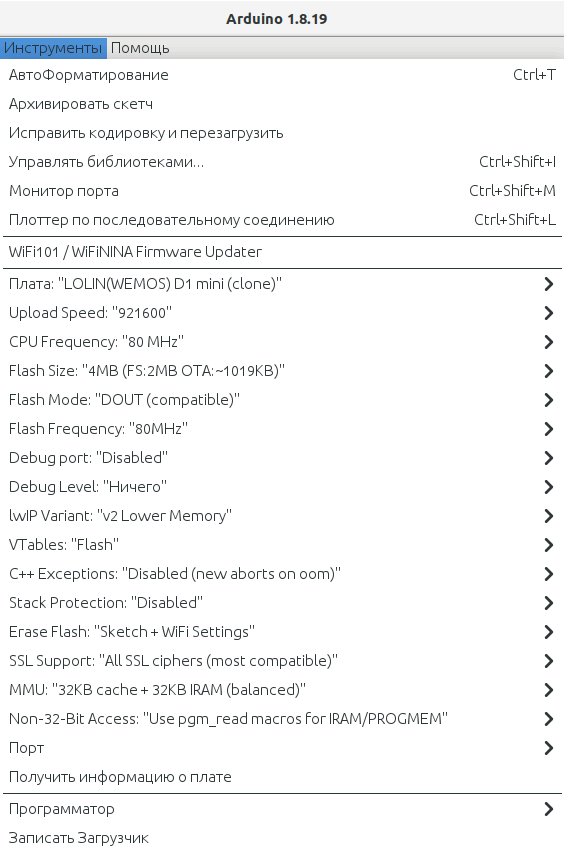Click the Инструменты menu header
Image resolution: width=564 pixels, height=855 pixels.
pyautogui.click(x=53, y=48)
